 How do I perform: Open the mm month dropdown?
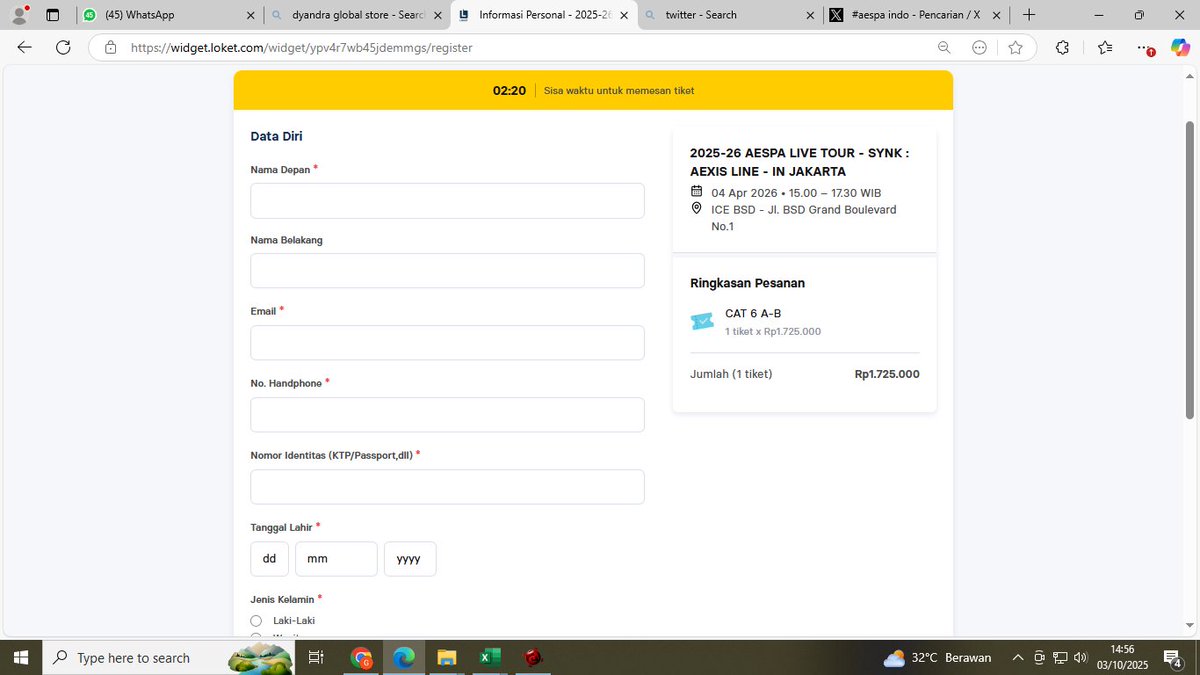(336, 559)
